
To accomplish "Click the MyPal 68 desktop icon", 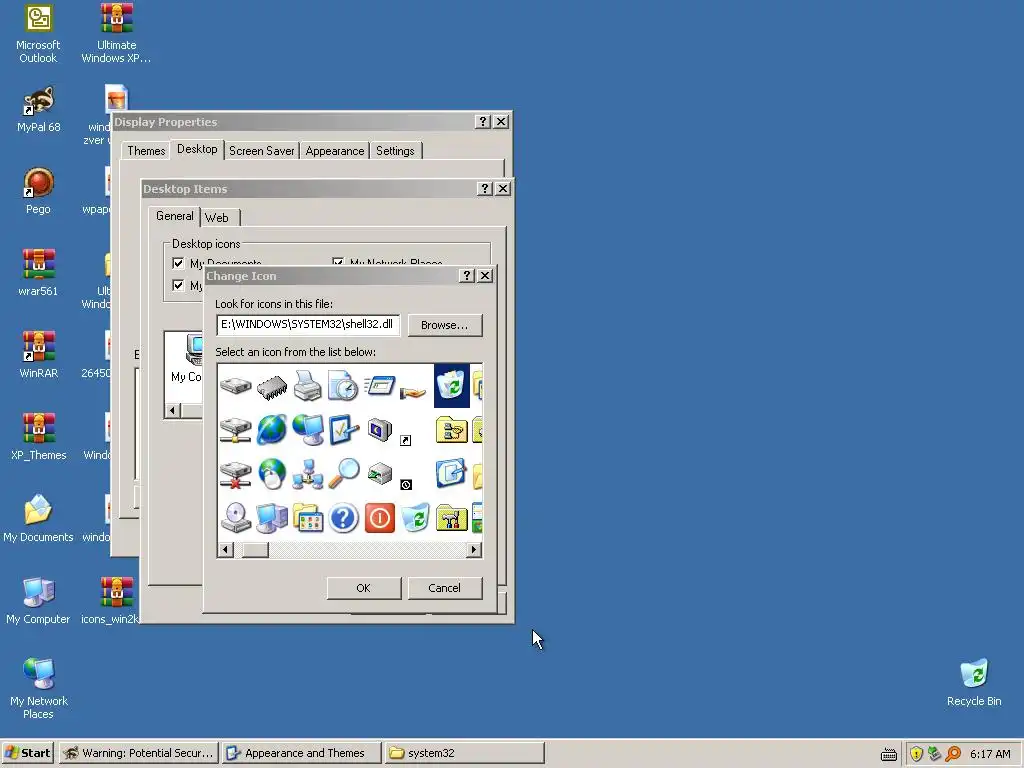I will [39, 110].
